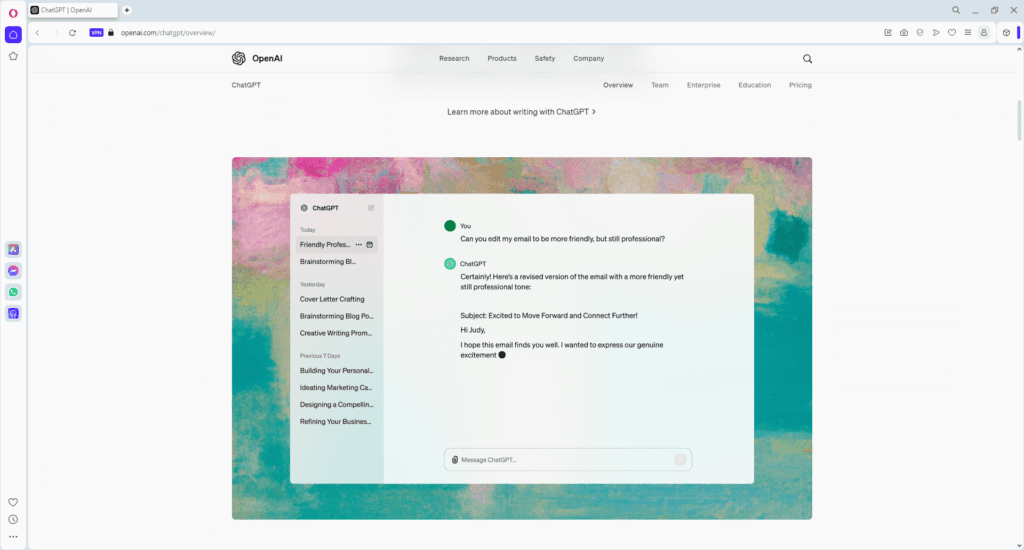Image resolution: width=1024 pixels, height=550 pixels.
Task: Go to the OpenAI logo homepage
Action: click(257, 58)
